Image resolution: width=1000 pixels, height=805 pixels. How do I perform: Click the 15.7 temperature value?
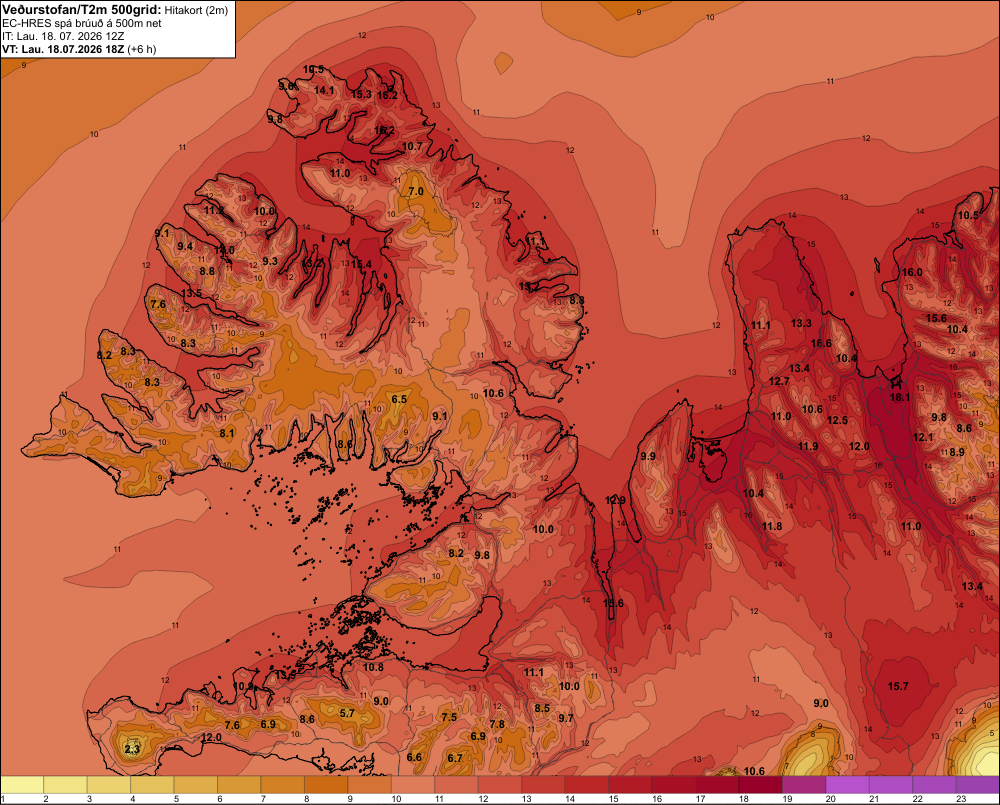tap(898, 686)
